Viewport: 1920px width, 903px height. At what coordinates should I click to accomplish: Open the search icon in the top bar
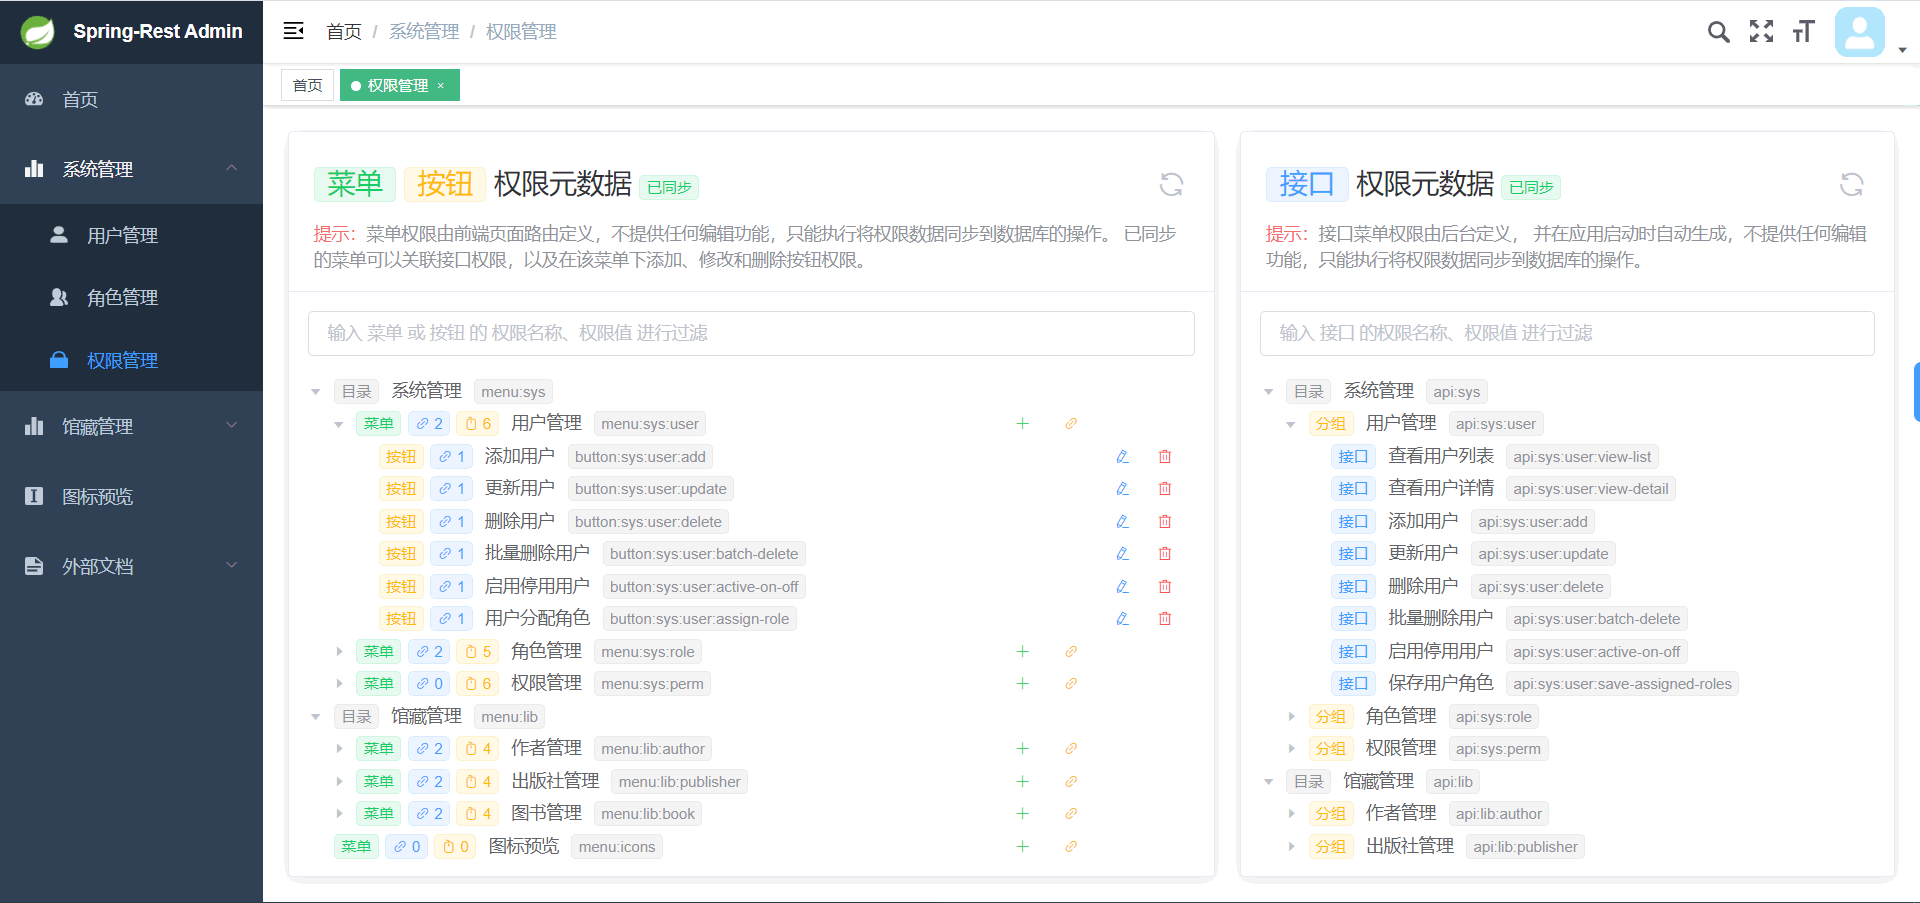1718,31
